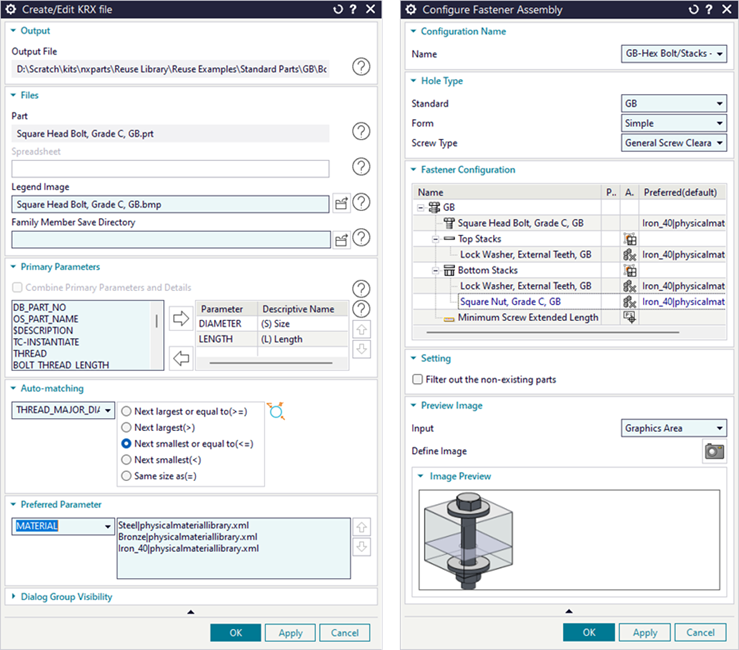Move preferred material up in list
Image resolution: width=739 pixels, height=650 pixels.
[x=361, y=527]
